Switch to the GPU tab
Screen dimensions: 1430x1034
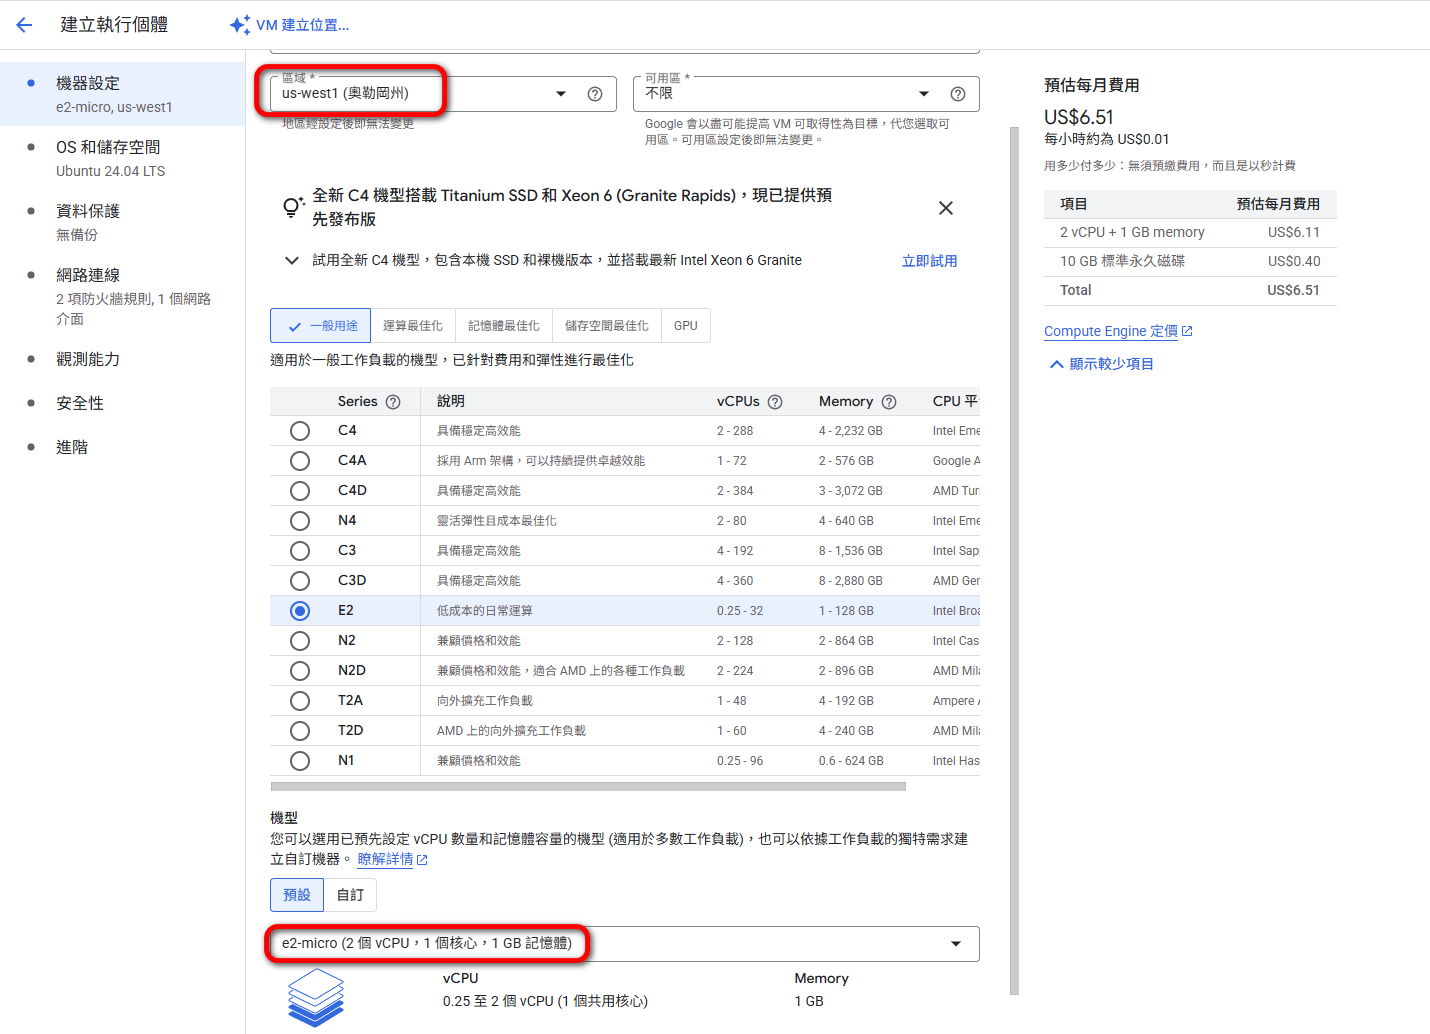pos(686,326)
